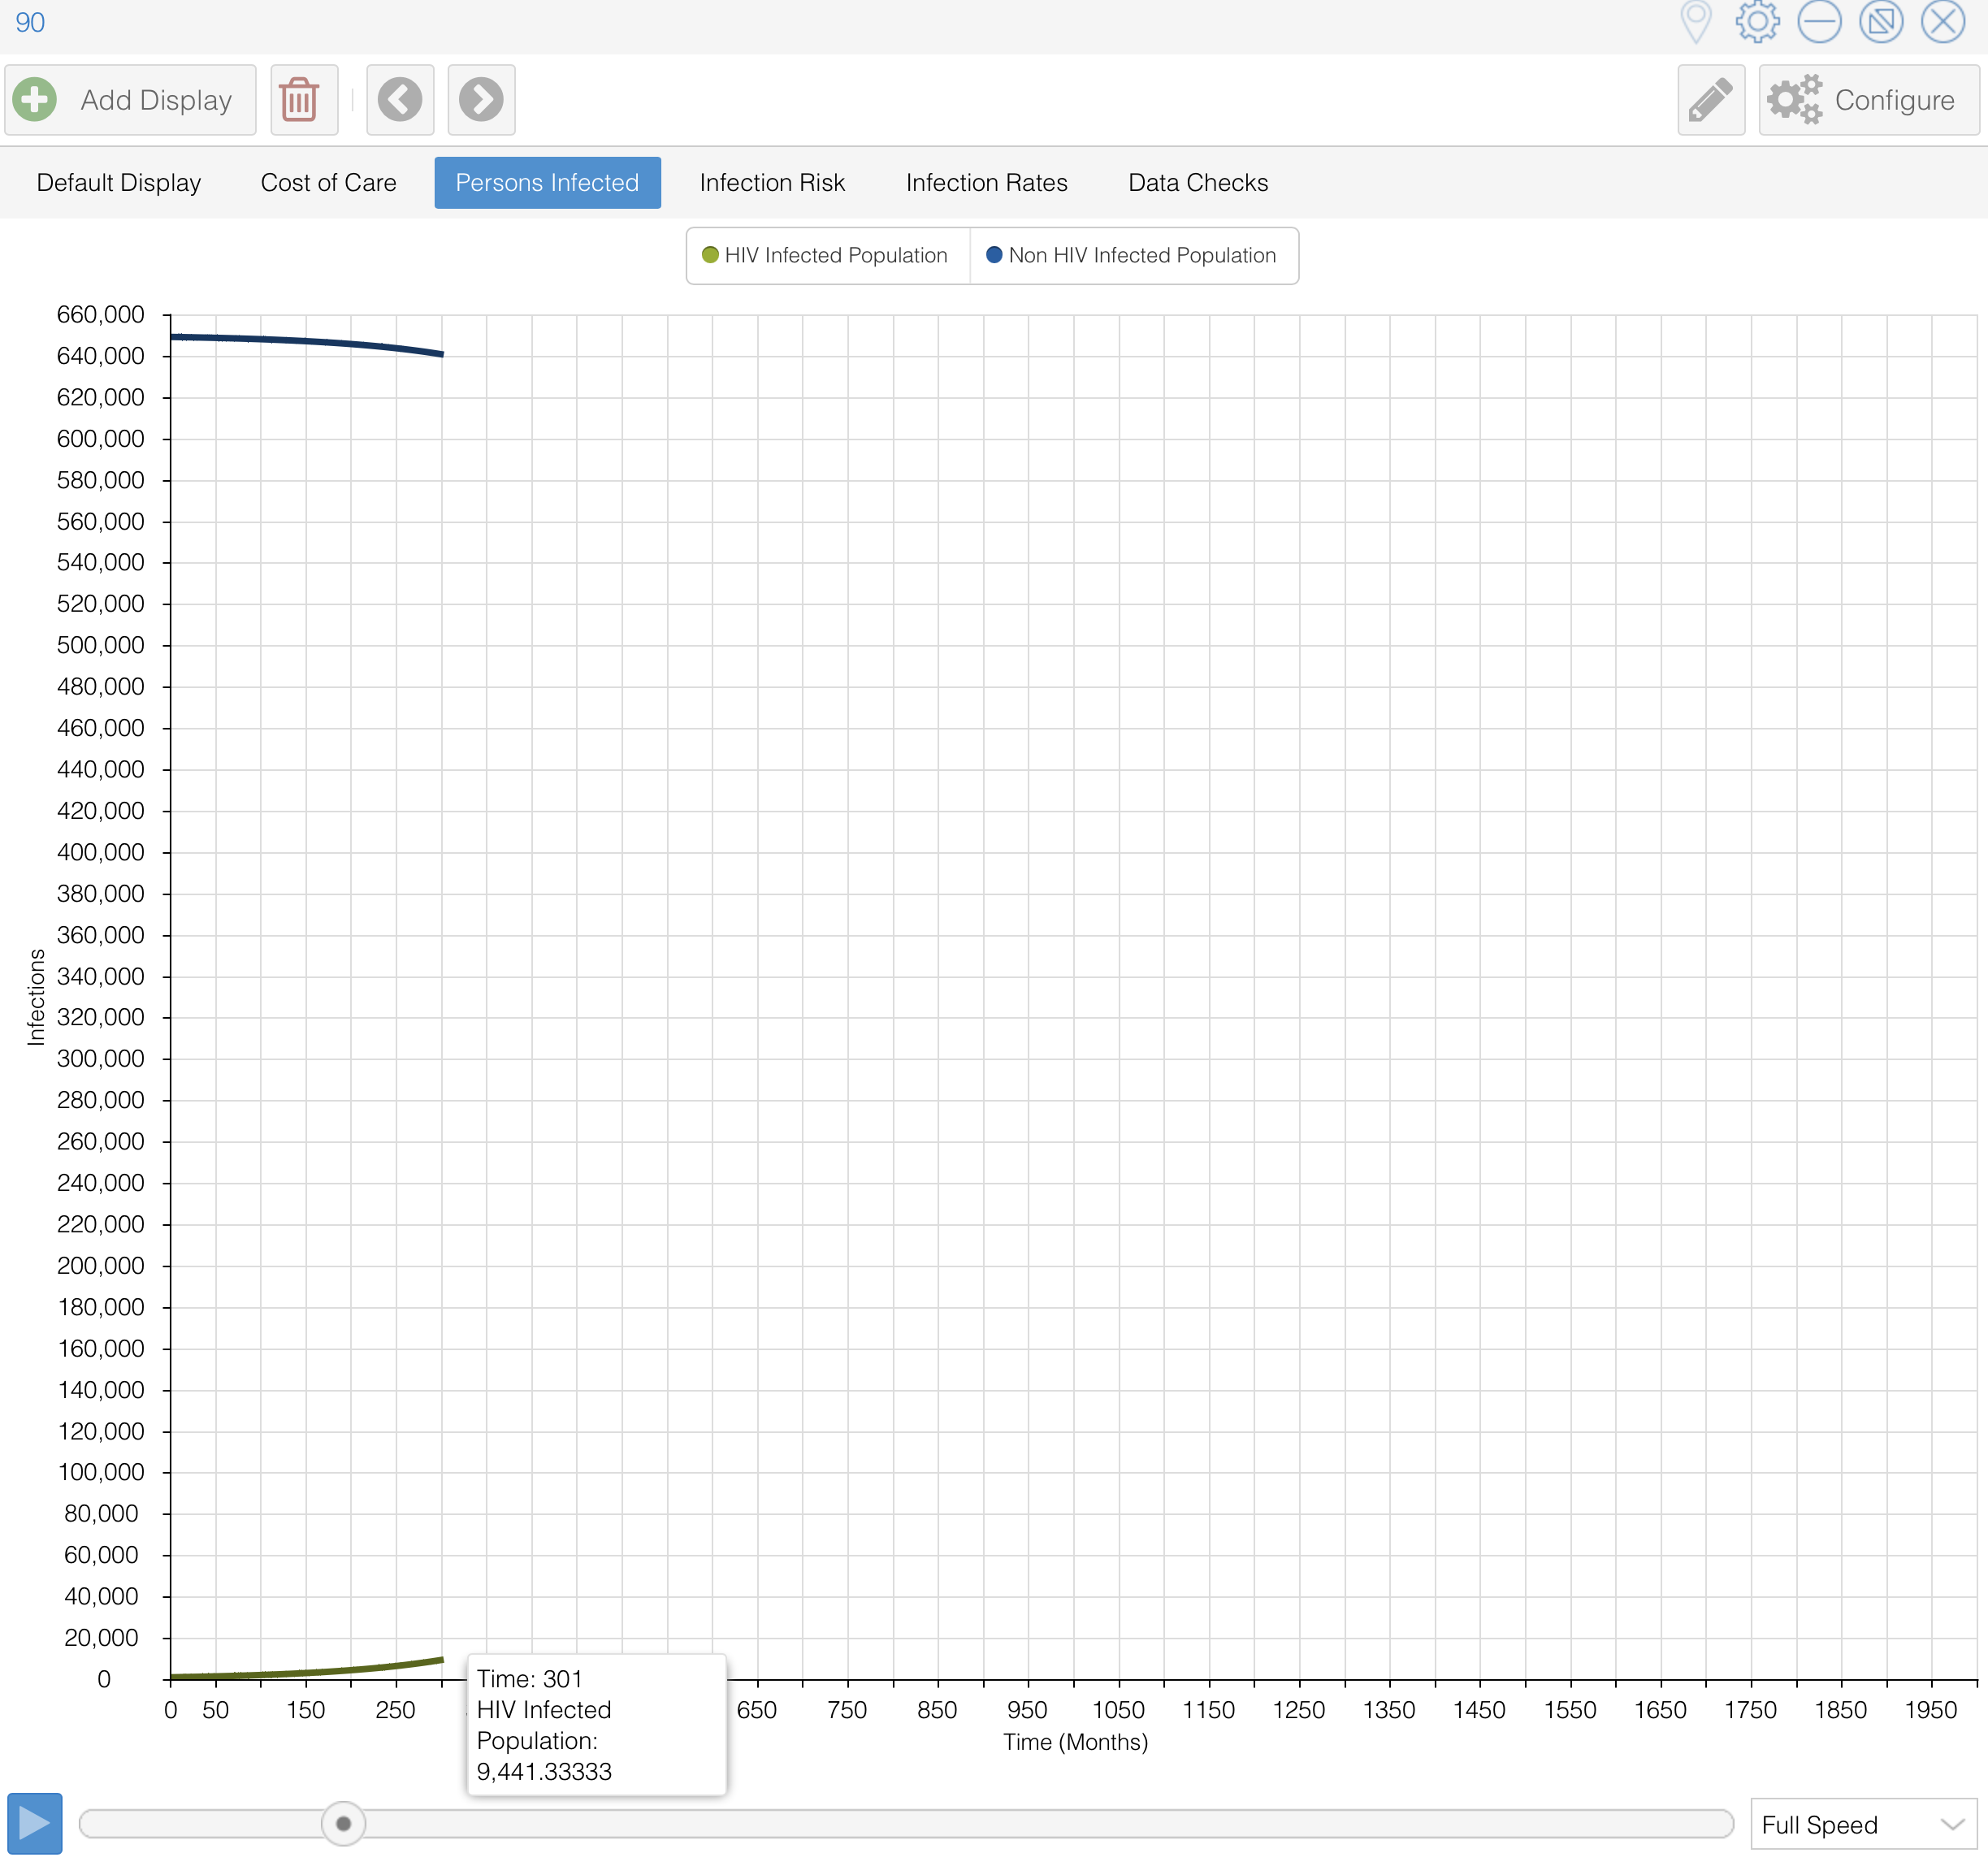Click the x-axis value 1950
1988x1866 pixels.
pyautogui.click(x=1931, y=1710)
